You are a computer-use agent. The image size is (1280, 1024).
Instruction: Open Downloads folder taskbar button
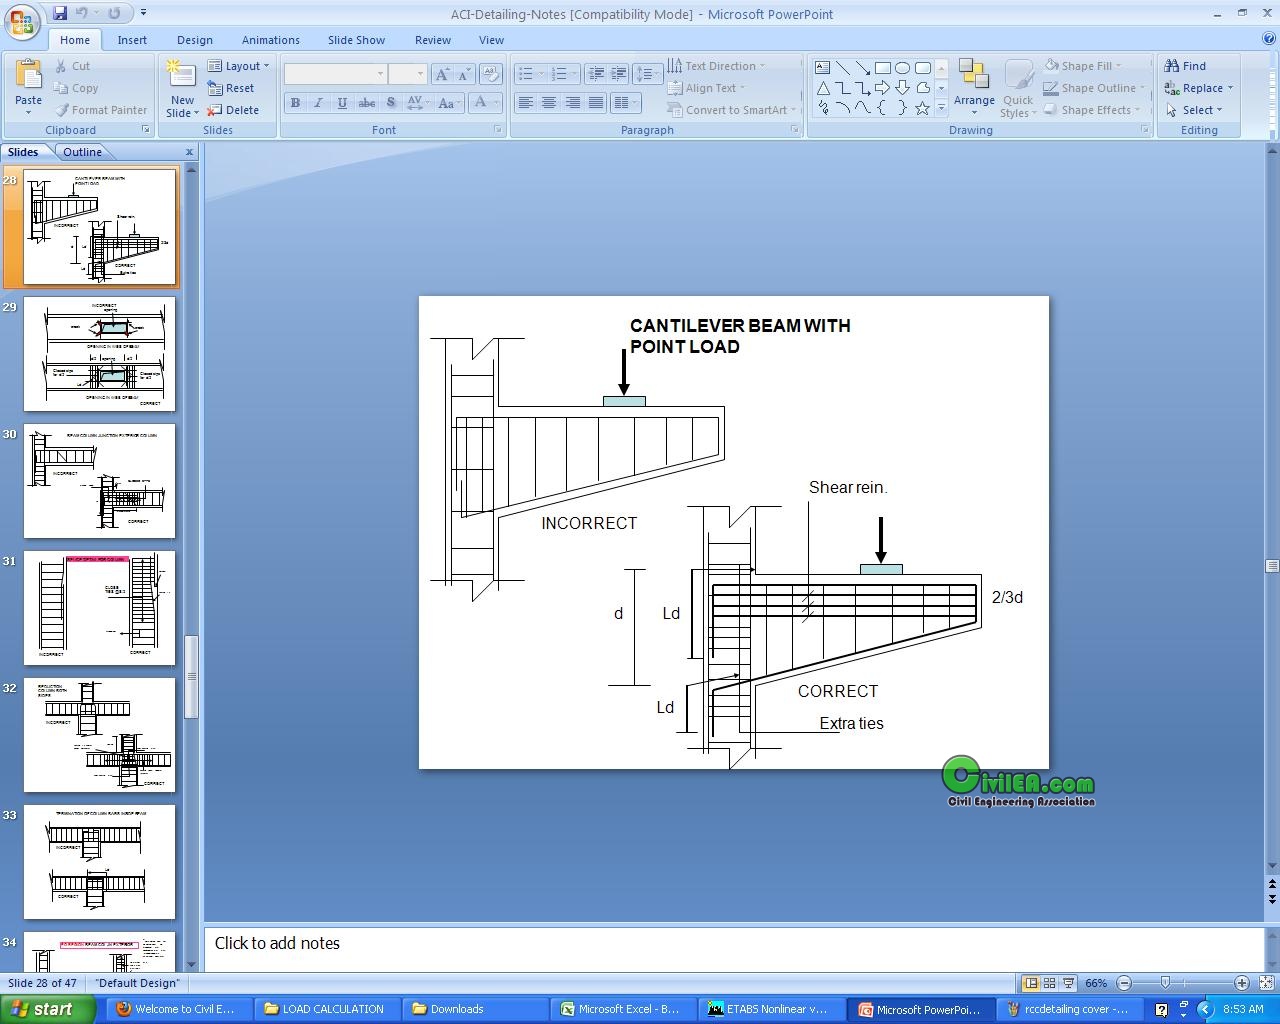[x=475, y=1009]
